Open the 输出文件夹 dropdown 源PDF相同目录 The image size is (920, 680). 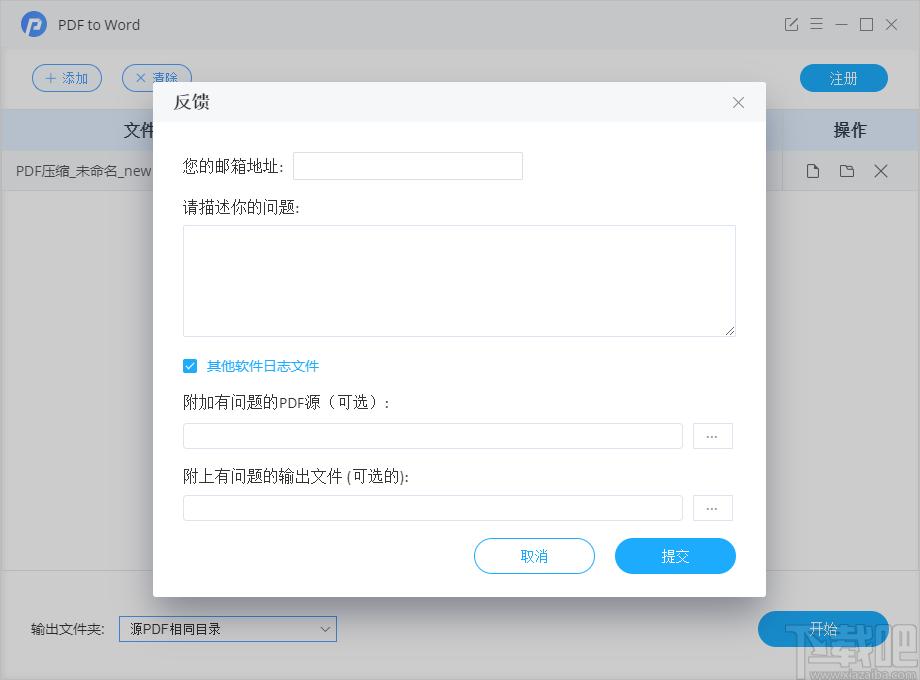click(228, 629)
